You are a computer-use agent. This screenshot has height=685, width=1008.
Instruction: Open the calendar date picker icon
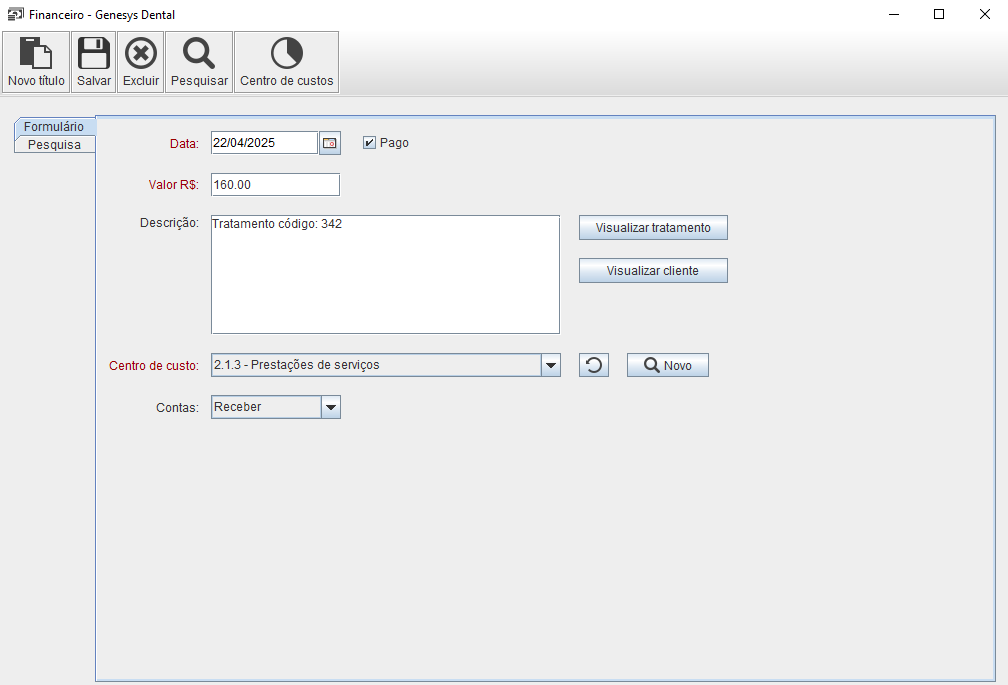[x=330, y=143]
